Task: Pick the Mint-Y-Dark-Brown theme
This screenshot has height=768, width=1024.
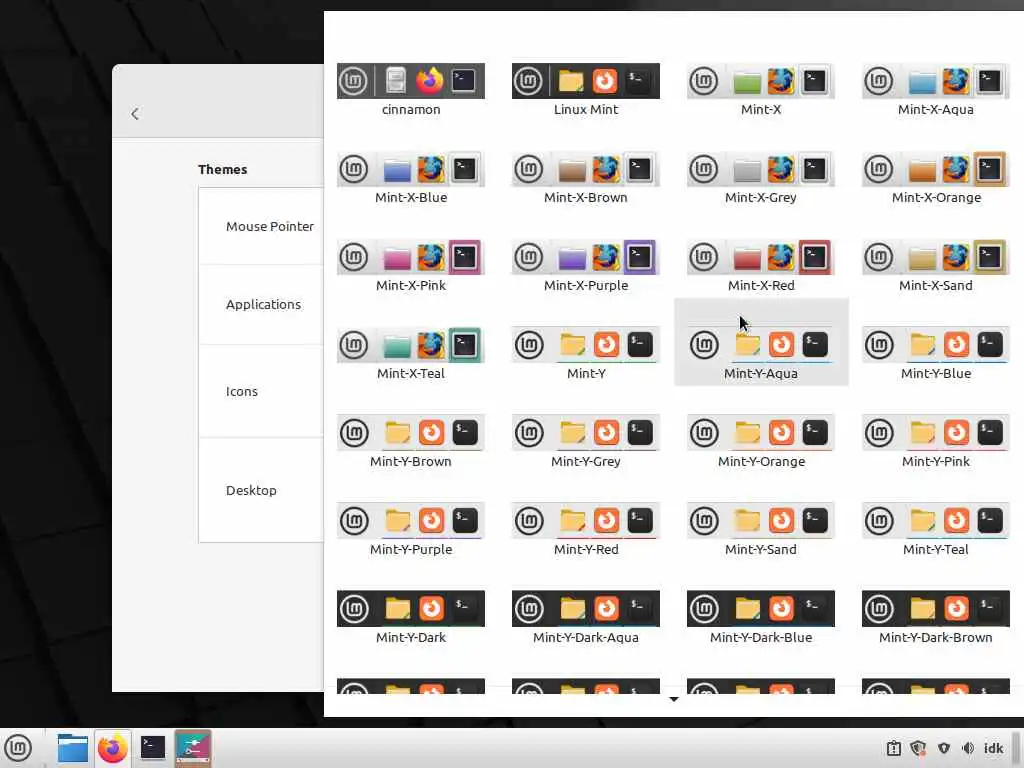Action: [x=936, y=618]
